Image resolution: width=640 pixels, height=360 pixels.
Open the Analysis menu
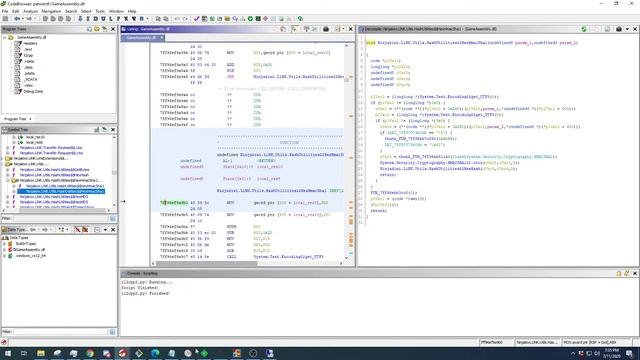pos(30,11)
